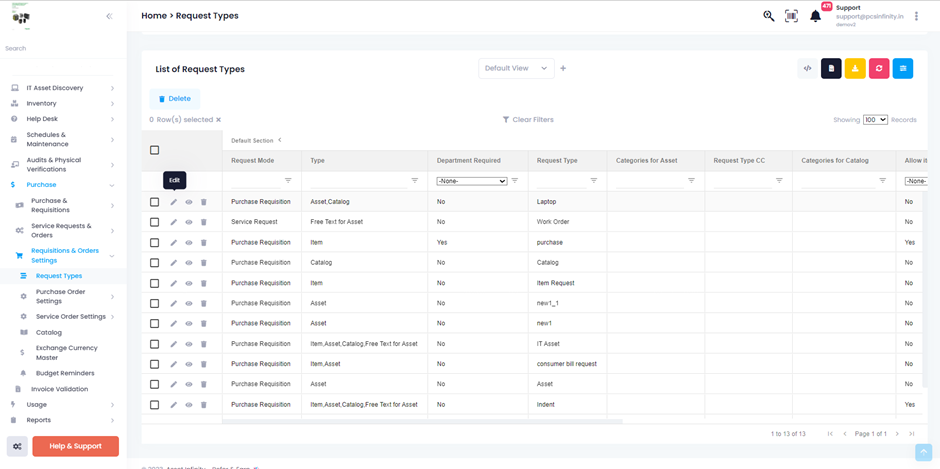Click the Help & Support button
940x469 pixels.
76,446
